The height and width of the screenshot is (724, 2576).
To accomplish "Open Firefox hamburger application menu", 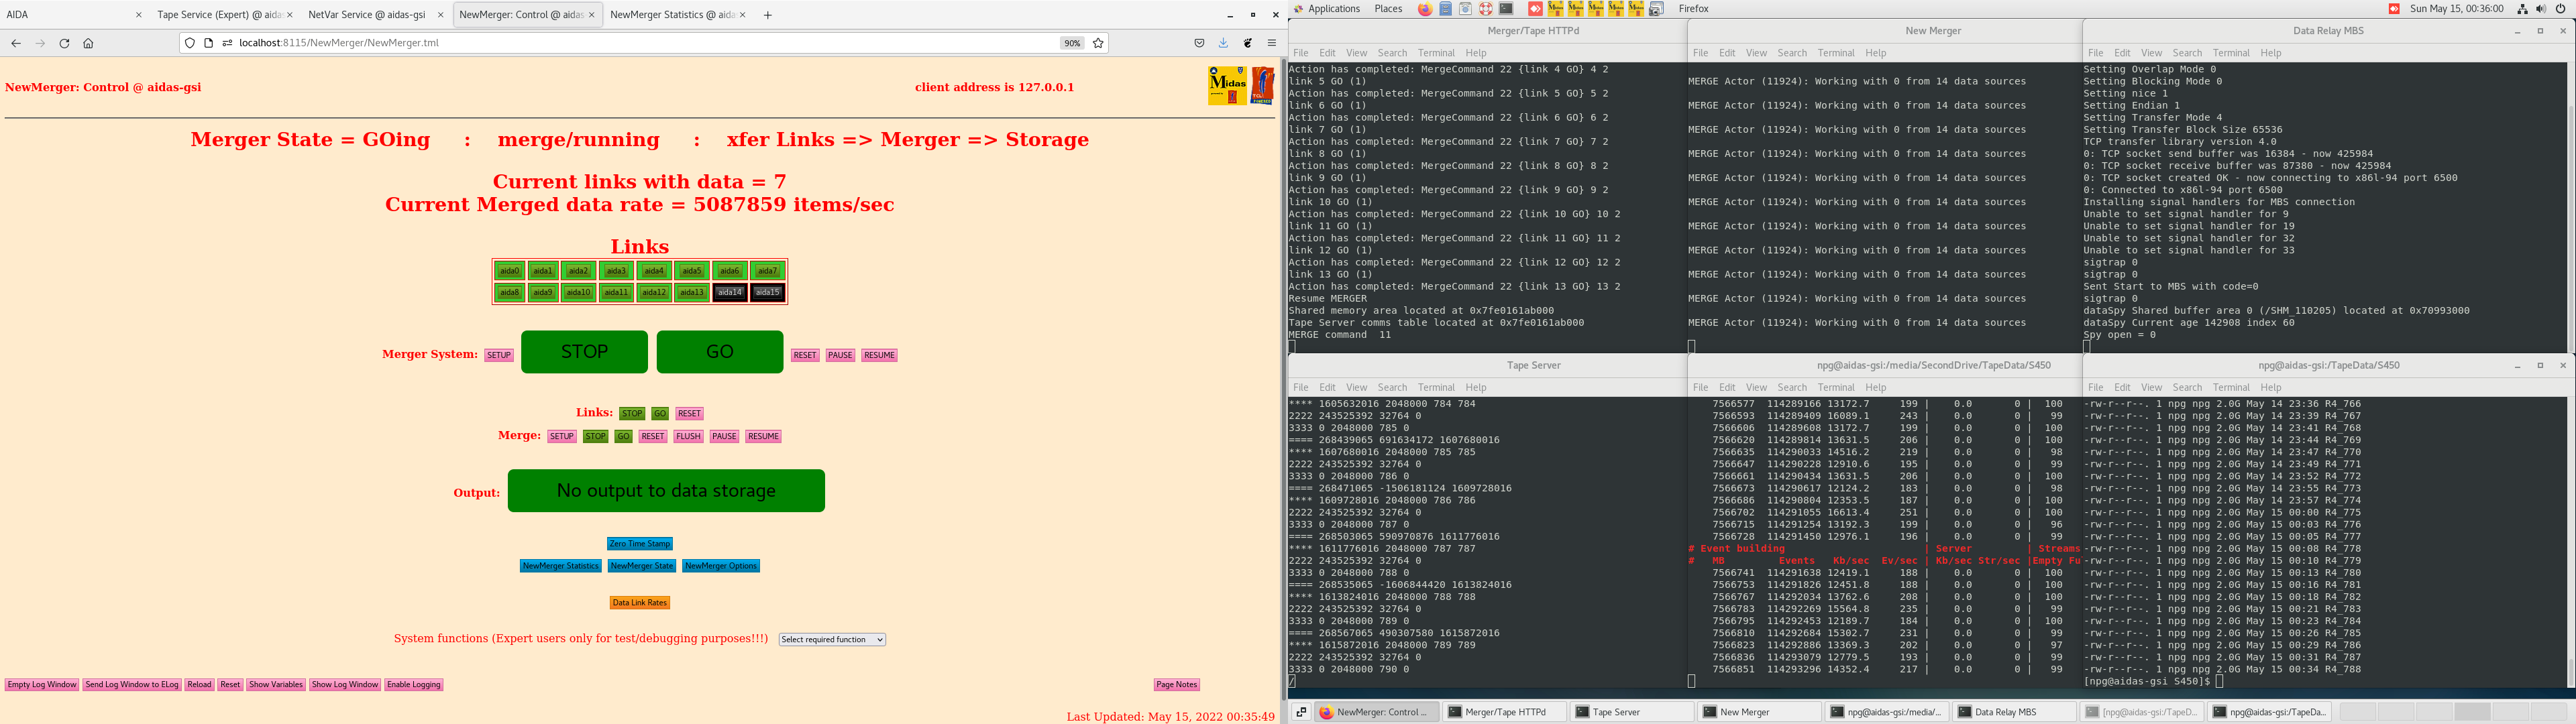I will [x=1272, y=43].
